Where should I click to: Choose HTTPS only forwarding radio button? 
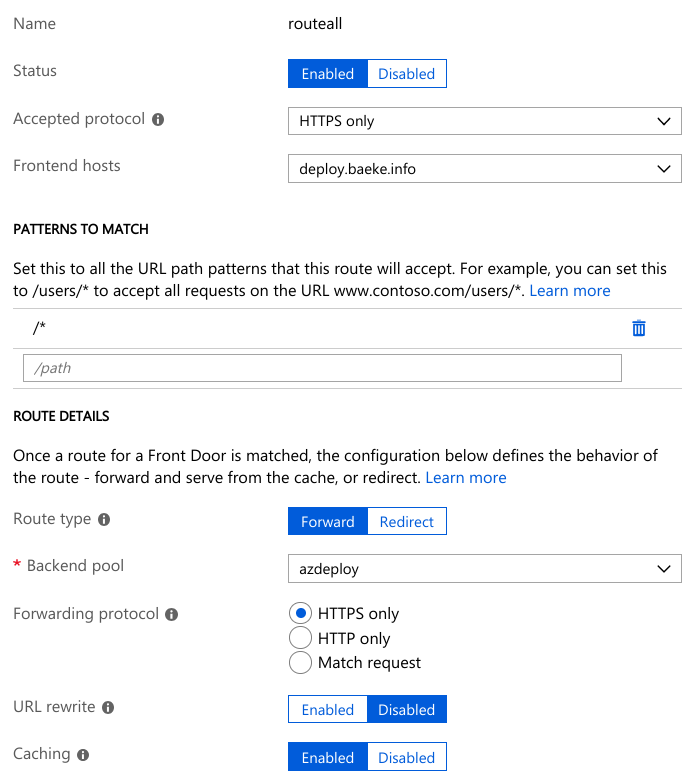tap(300, 613)
